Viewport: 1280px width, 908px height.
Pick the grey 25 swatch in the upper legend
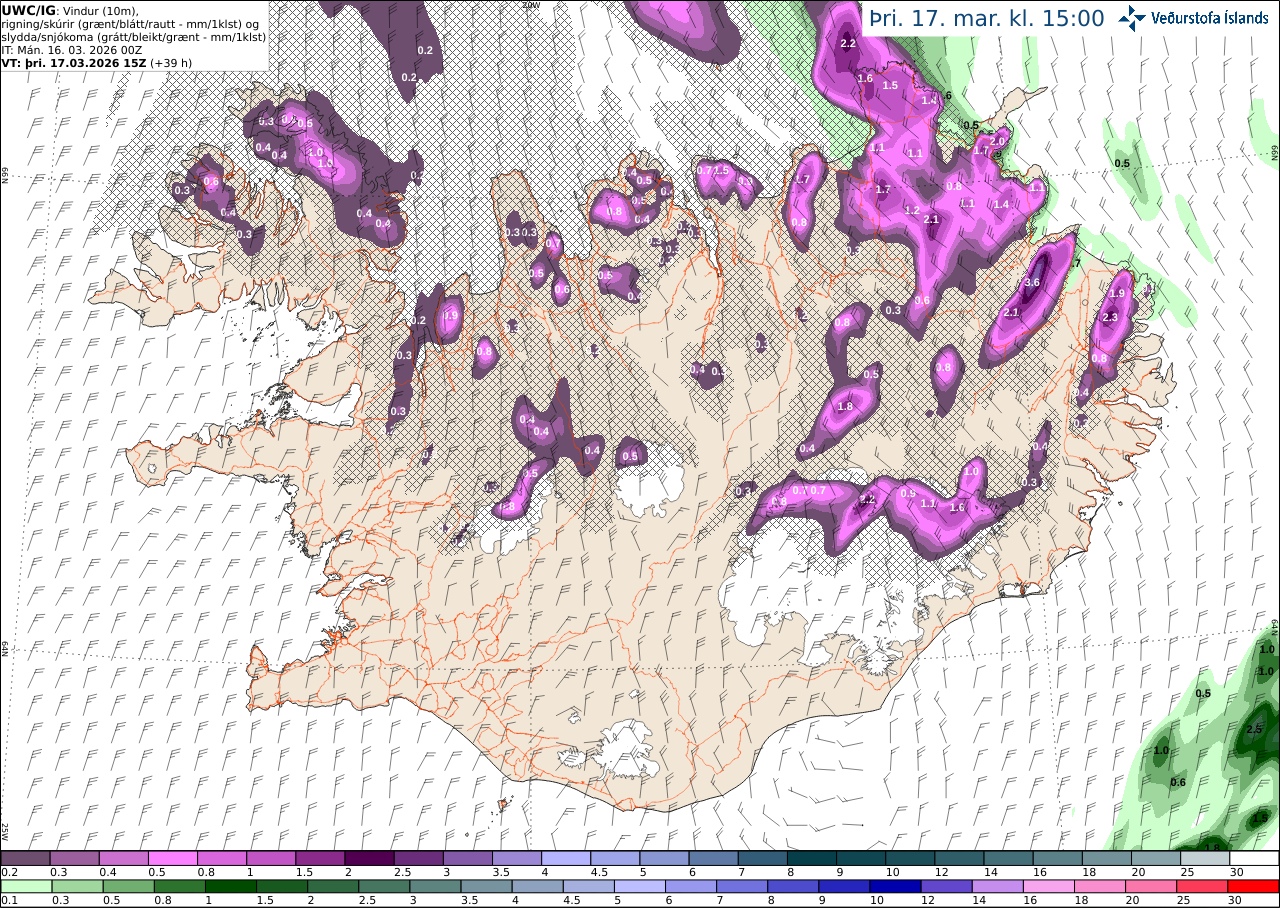[x=1206, y=858]
